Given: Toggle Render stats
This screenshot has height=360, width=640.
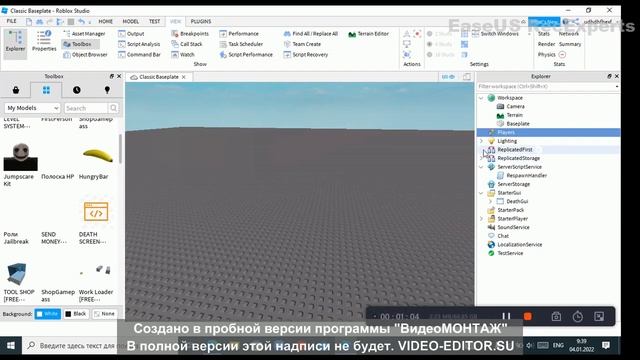Looking at the screenshot, I should [x=546, y=44].
